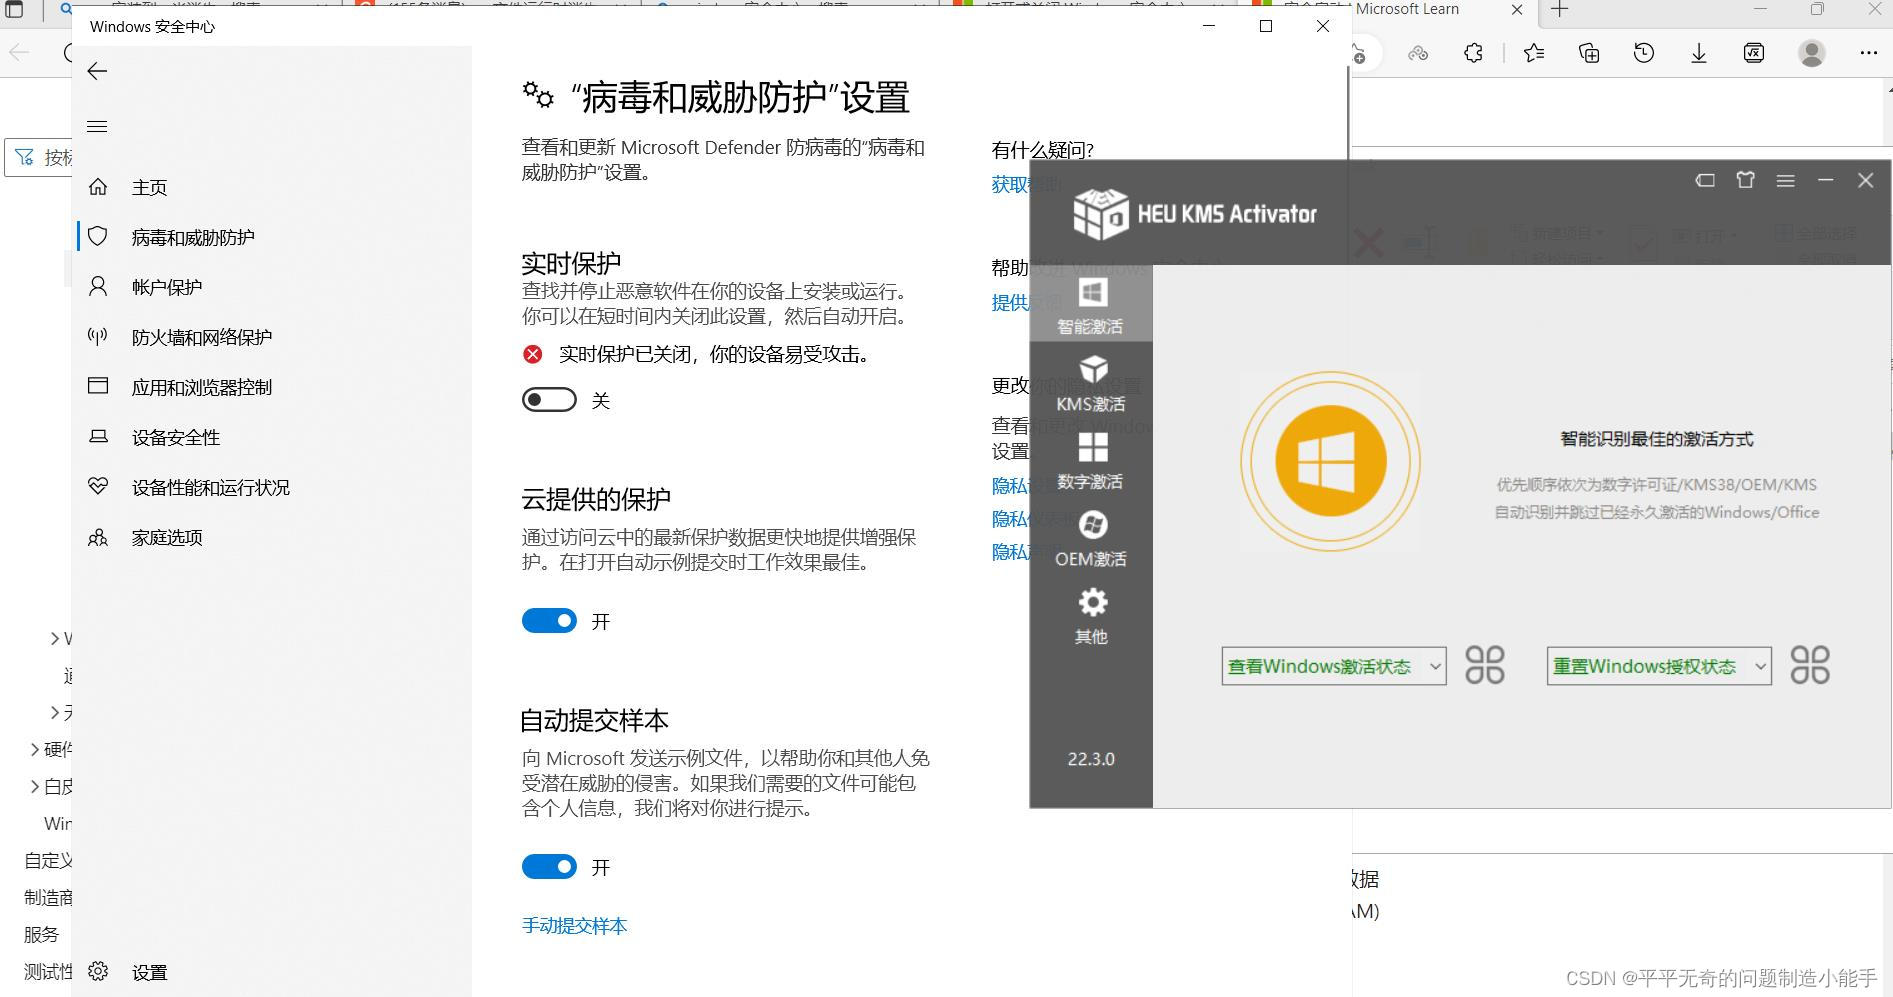This screenshot has width=1893, height=997.
Task: Click the shirt skin icon in HEU KMS
Action: [1746, 180]
